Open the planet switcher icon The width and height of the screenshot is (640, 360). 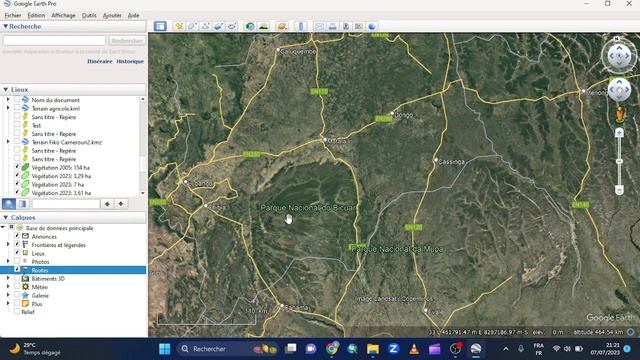(x=282, y=26)
